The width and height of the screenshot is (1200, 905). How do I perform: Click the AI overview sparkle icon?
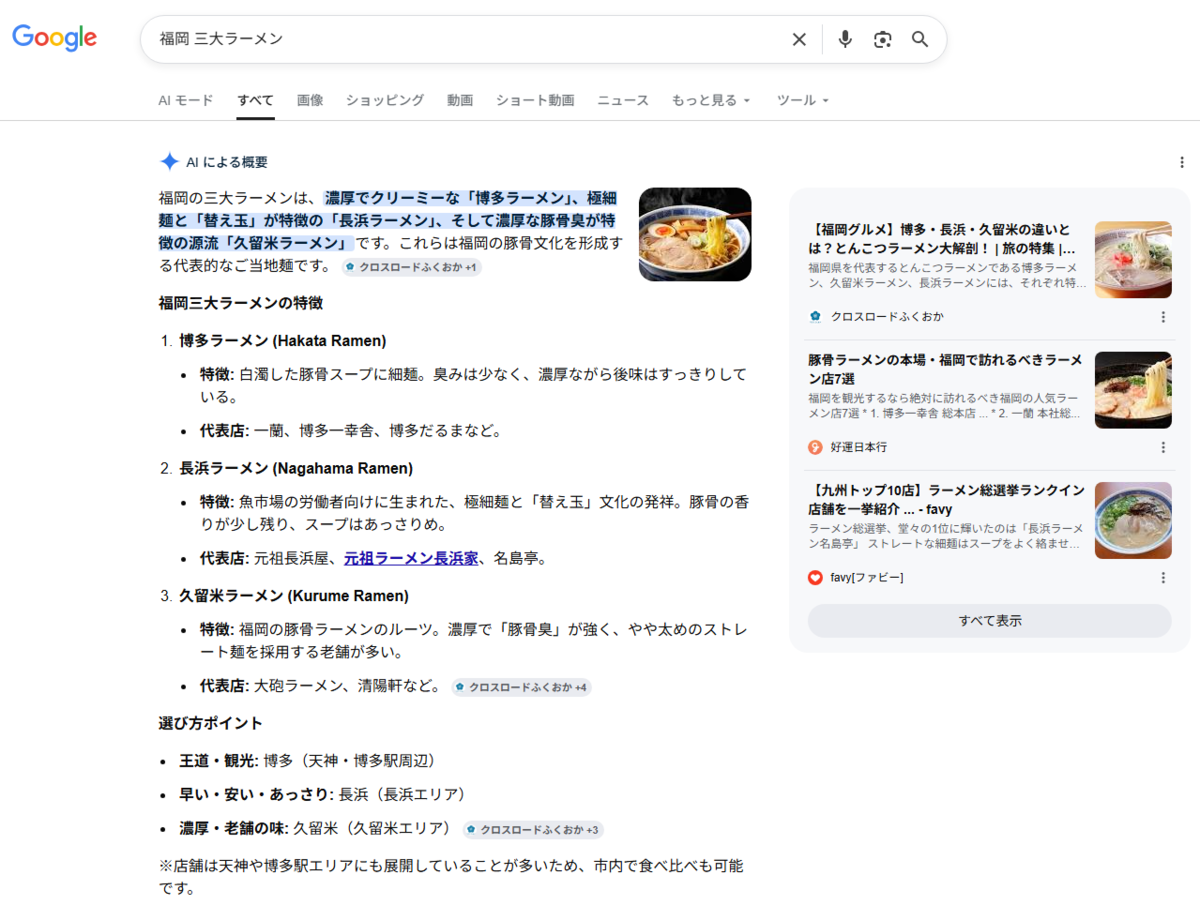pyautogui.click(x=169, y=162)
